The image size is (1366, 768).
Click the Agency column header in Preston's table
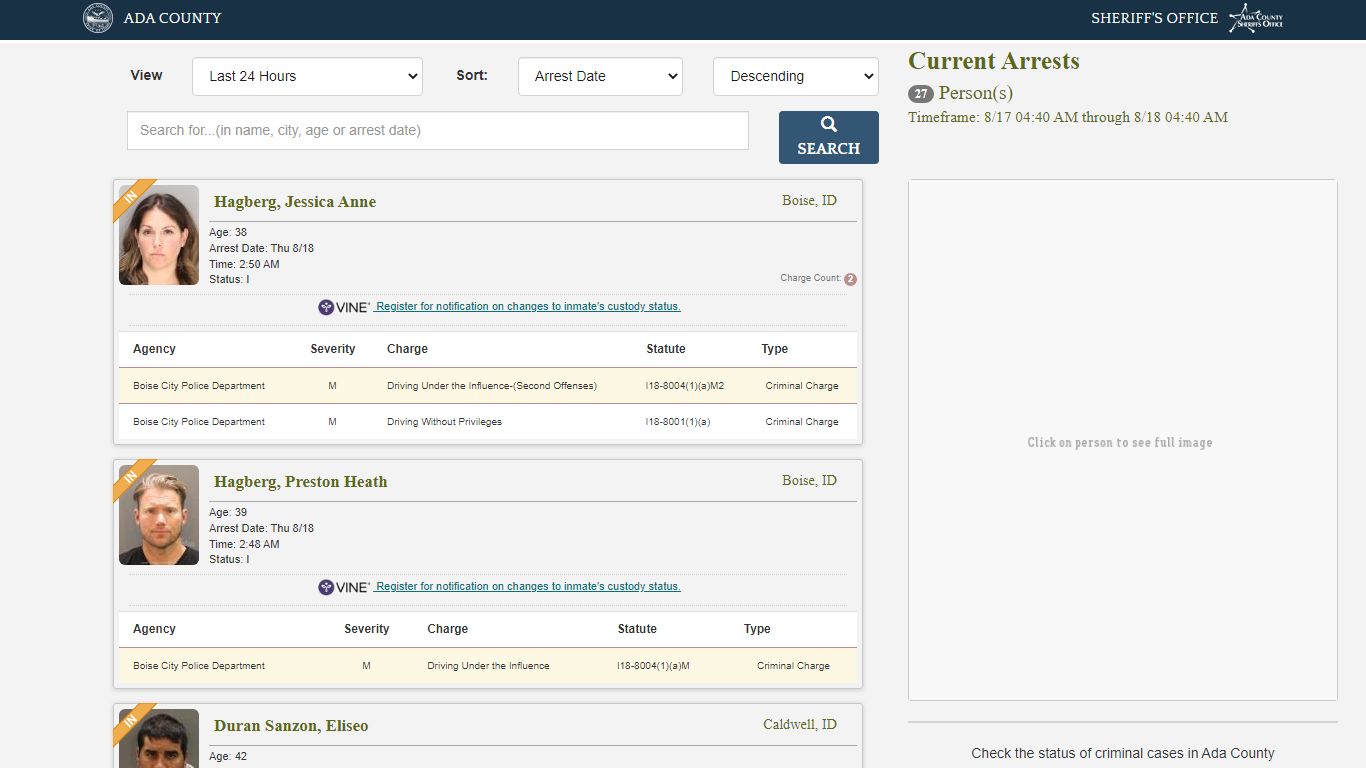click(154, 629)
